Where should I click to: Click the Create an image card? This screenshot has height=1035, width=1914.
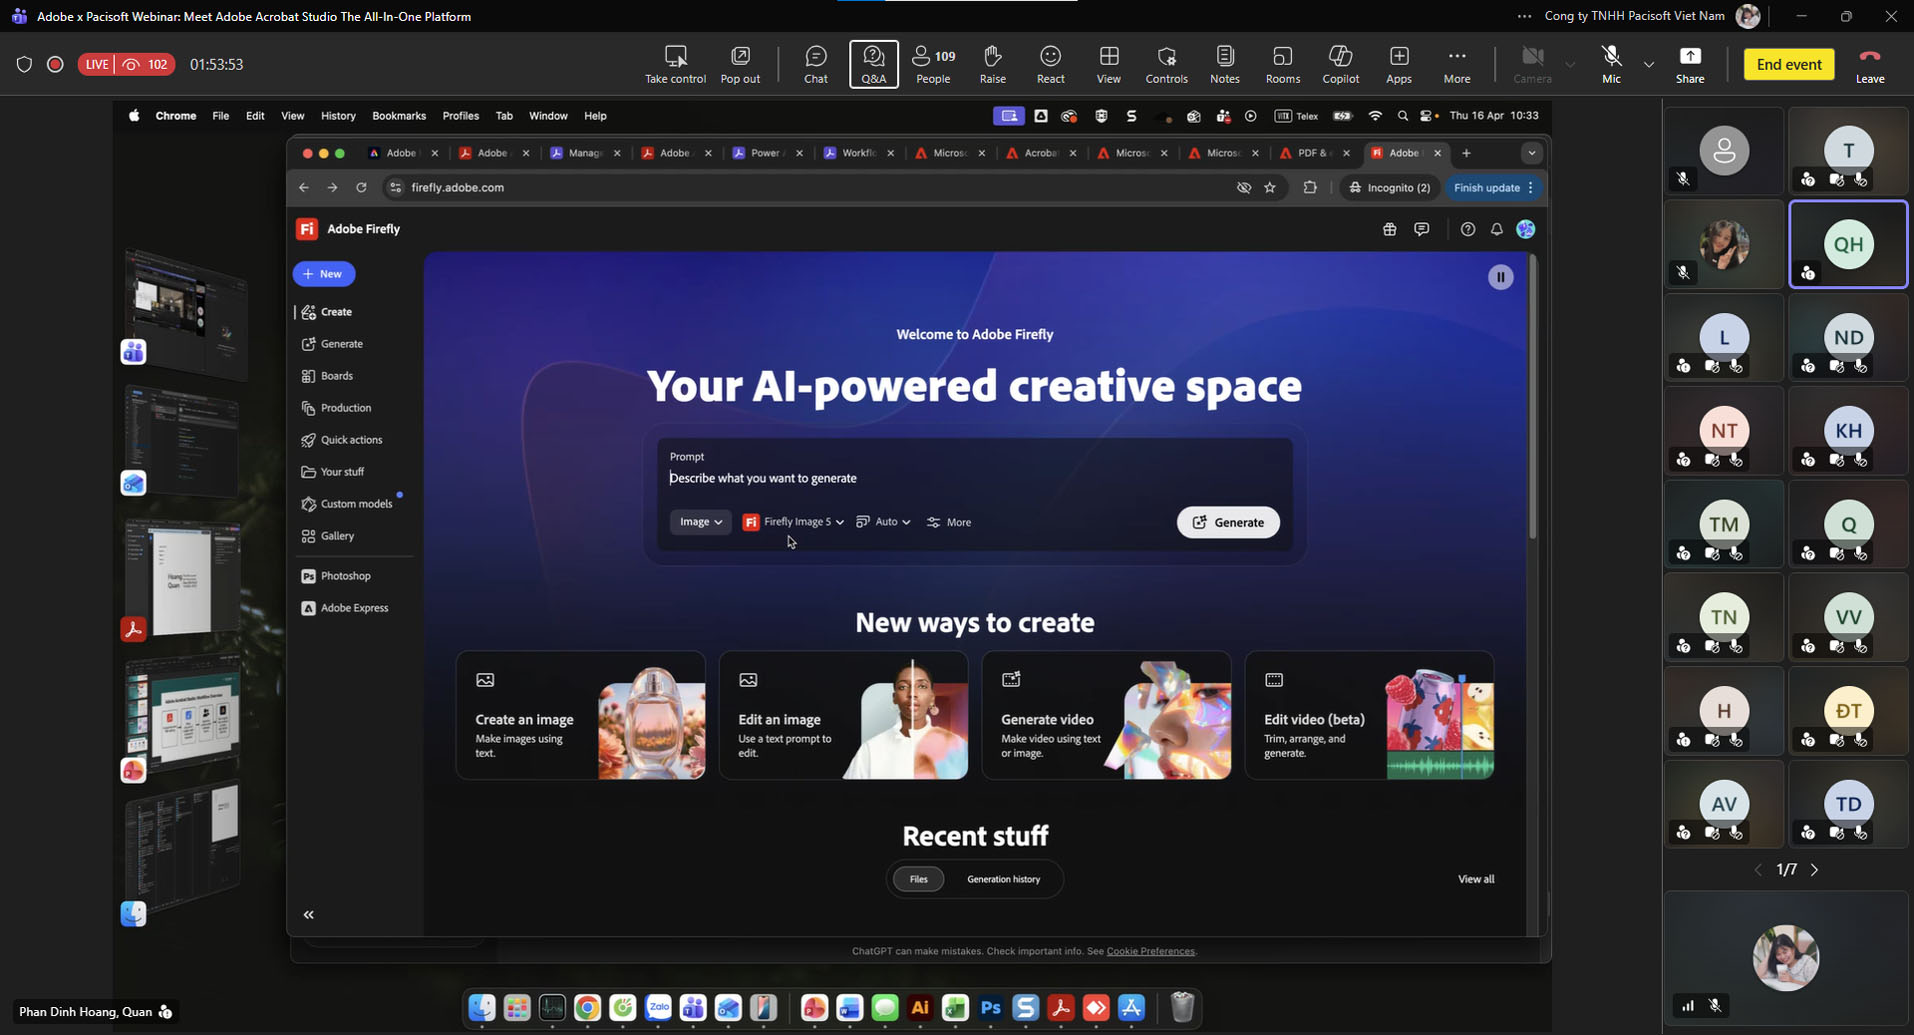tap(580, 715)
